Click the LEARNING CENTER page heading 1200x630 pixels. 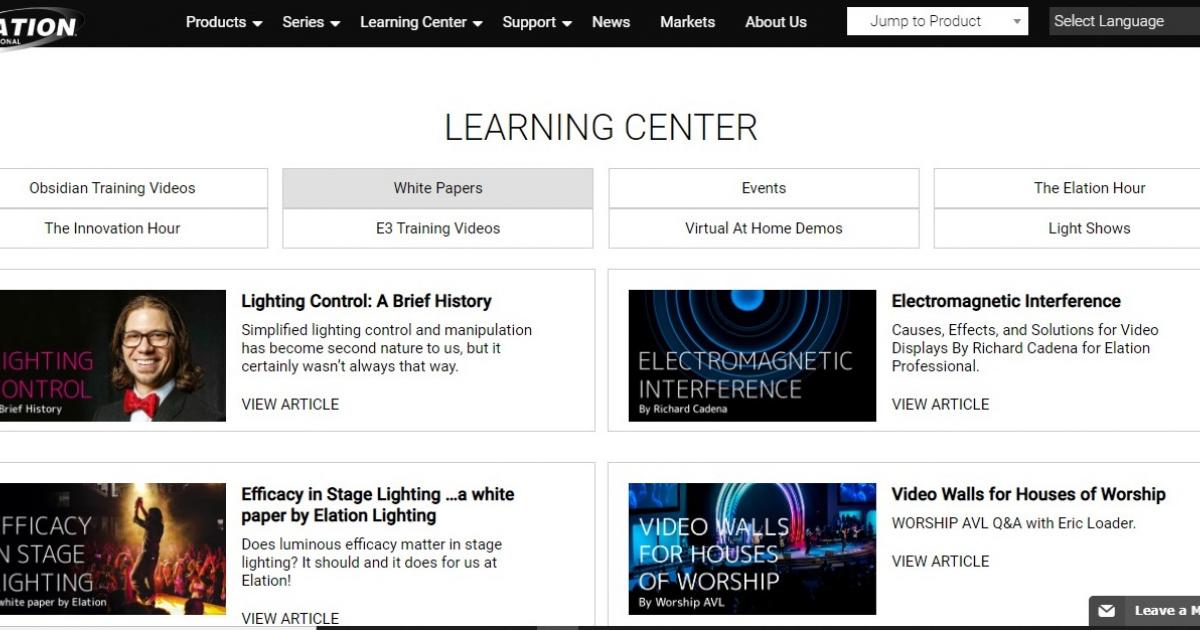[601, 127]
